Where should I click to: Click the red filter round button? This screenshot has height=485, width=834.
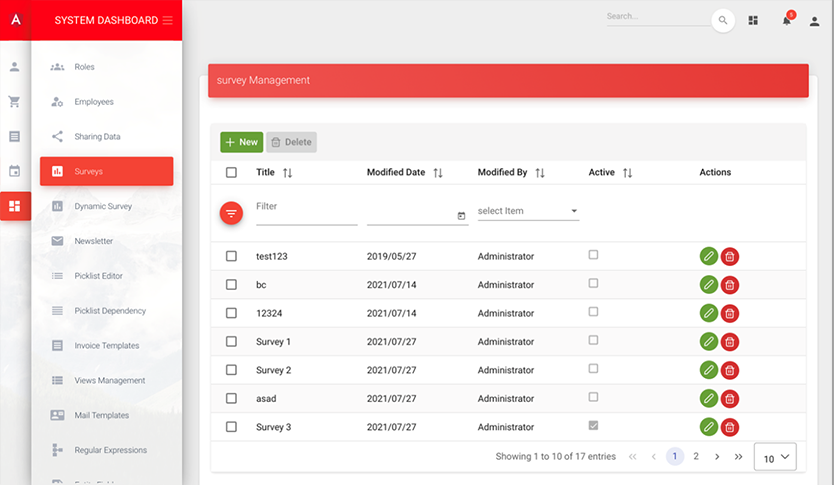click(231, 213)
